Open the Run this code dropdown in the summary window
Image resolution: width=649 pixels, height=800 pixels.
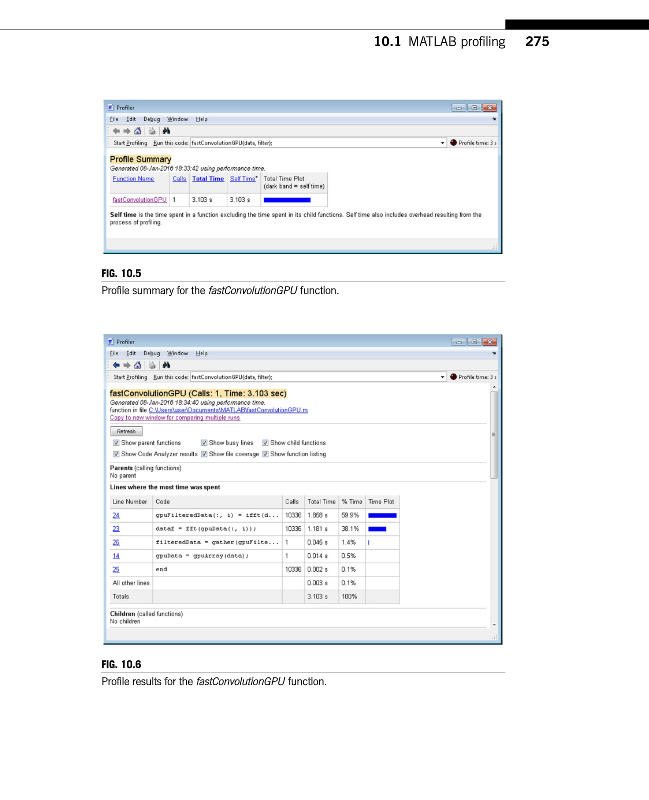[442, 142]
